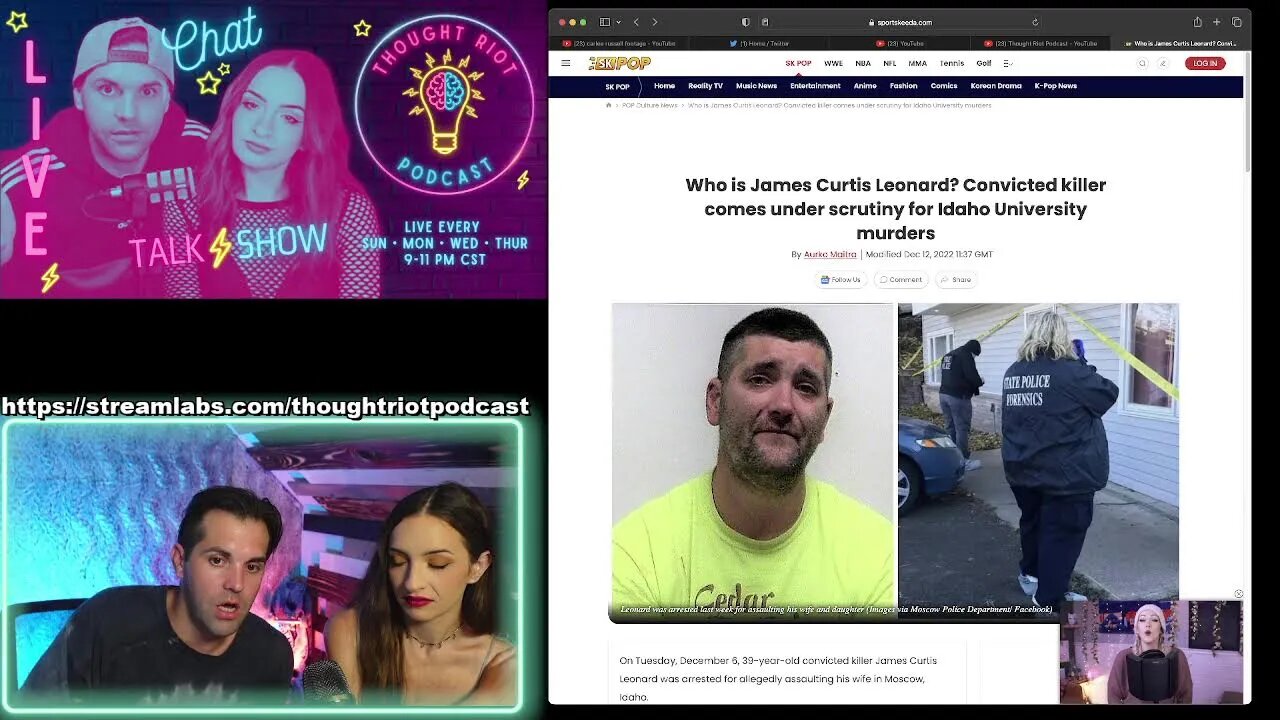Viewport: 1280px width, 720px height.
Task: Go back in Safari history
Action: click(636, 22)
